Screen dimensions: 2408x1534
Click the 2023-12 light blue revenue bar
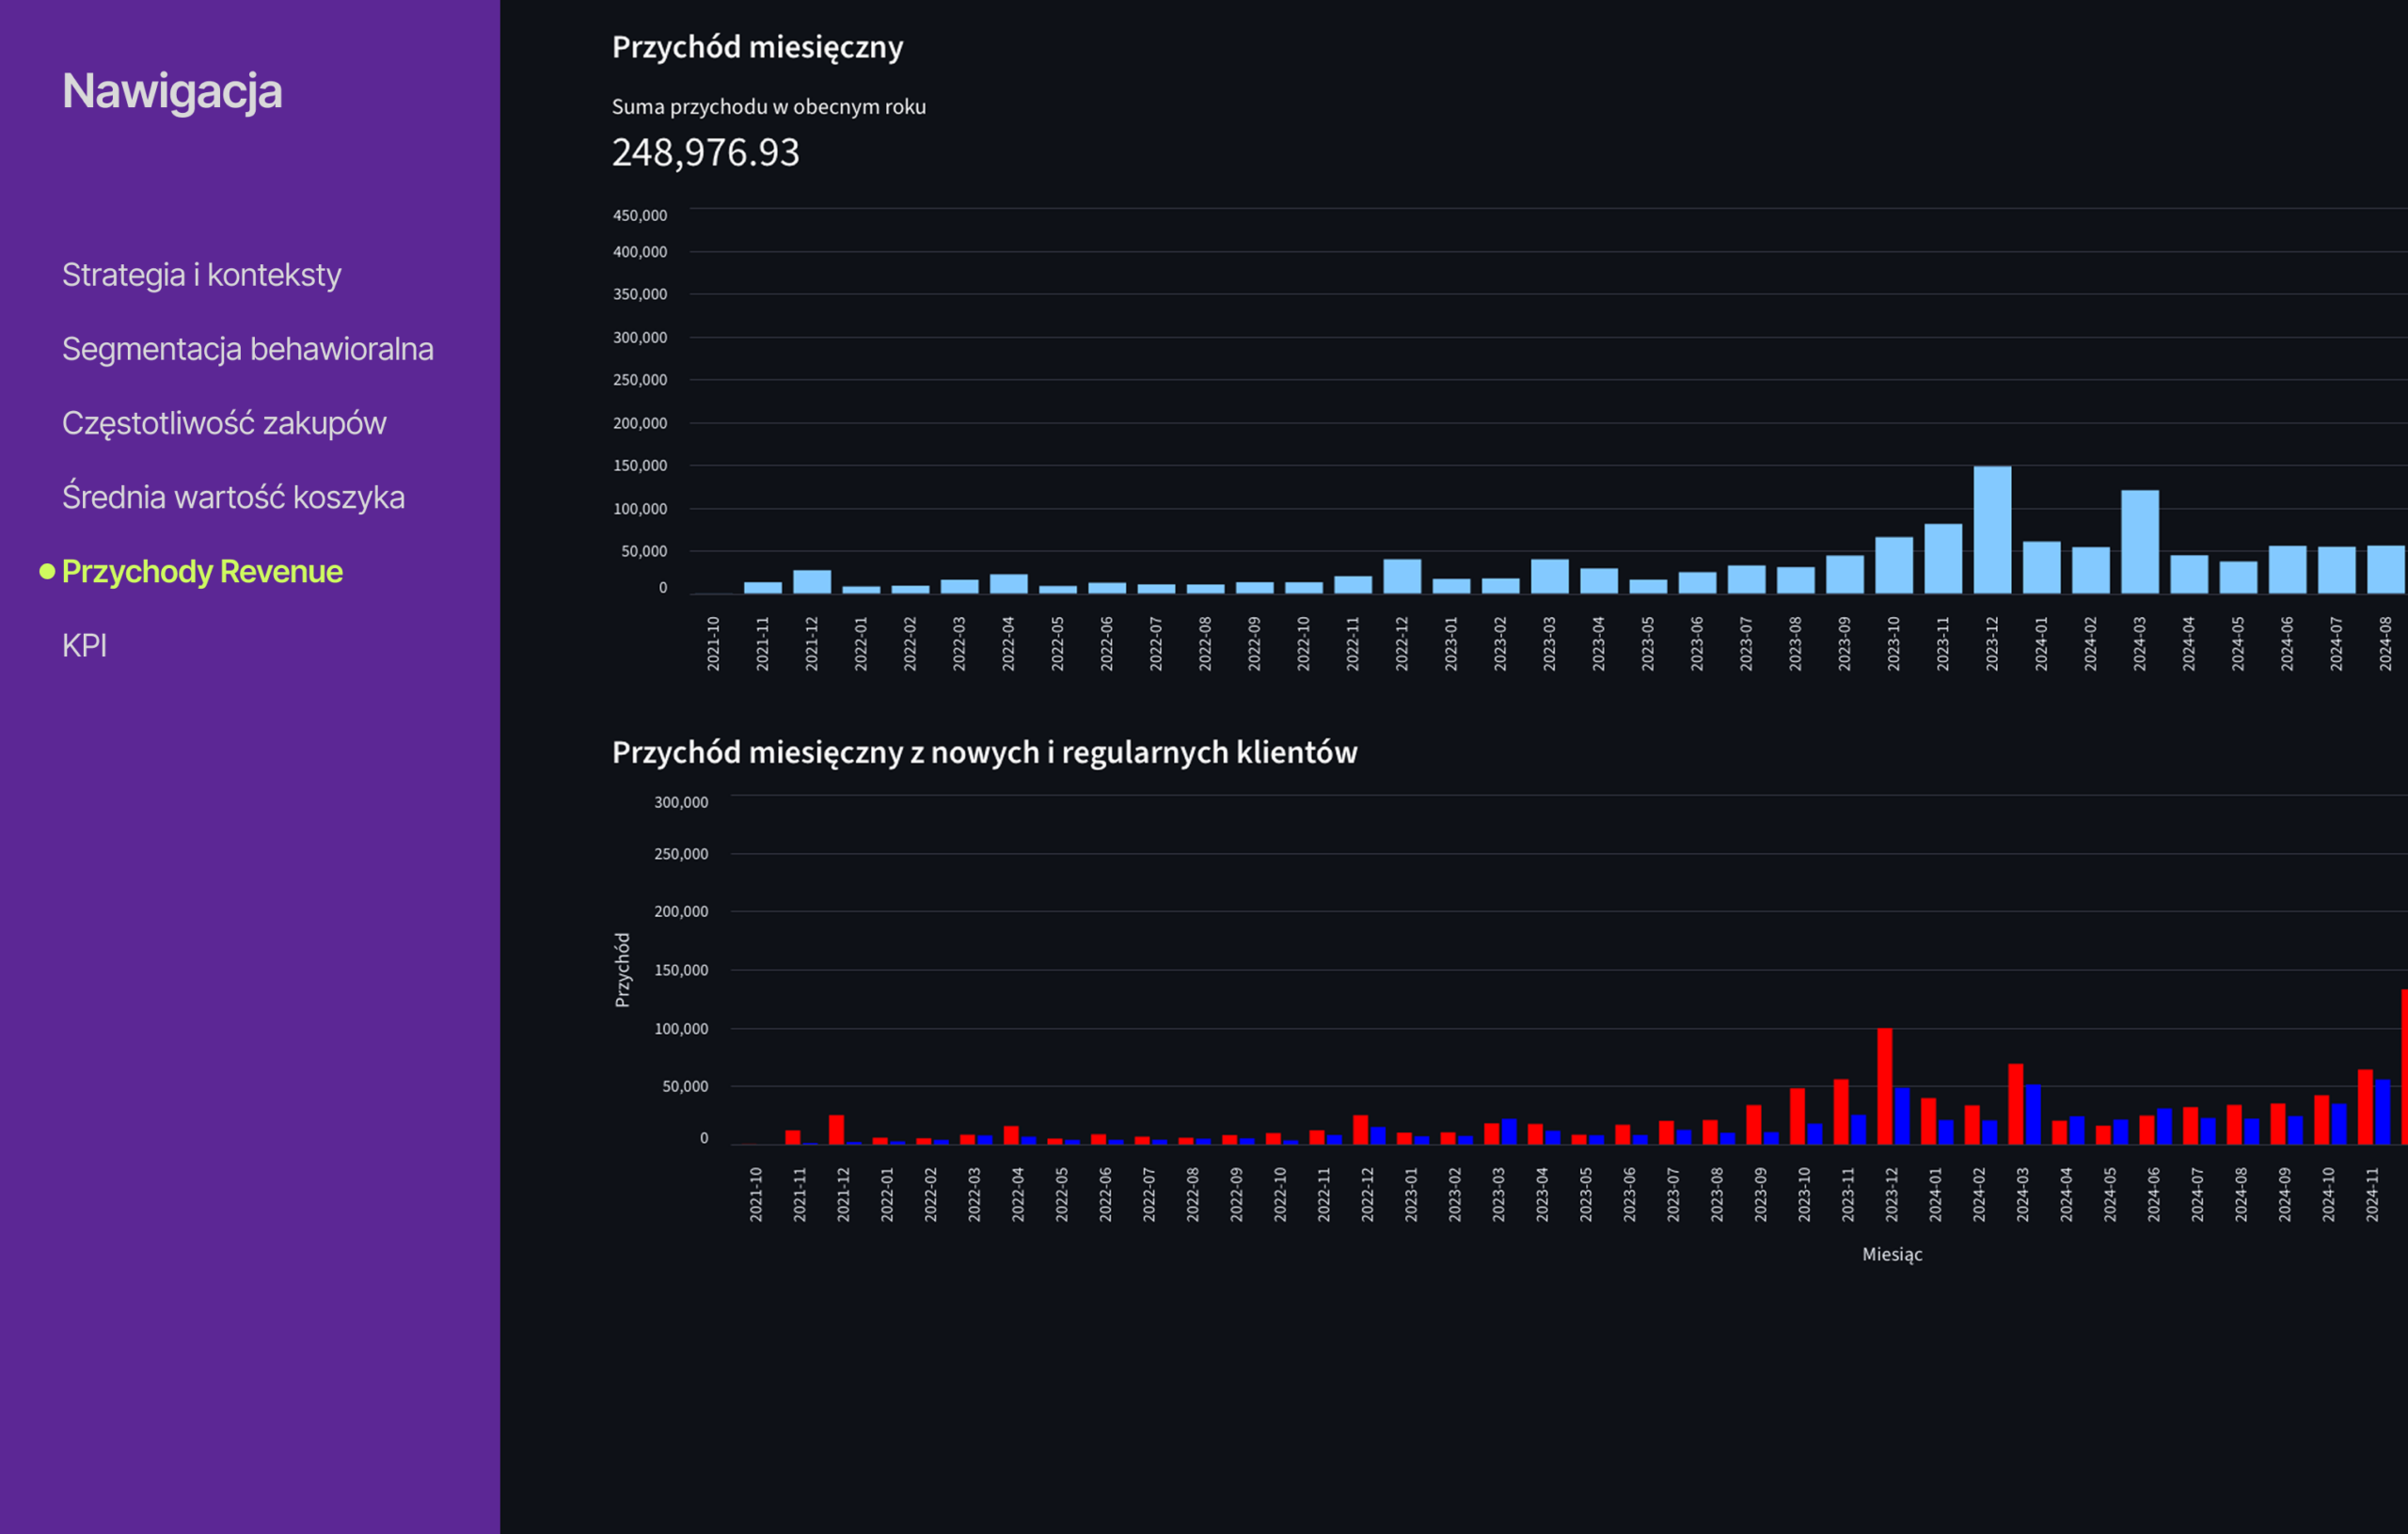(x=1992, y=530)
